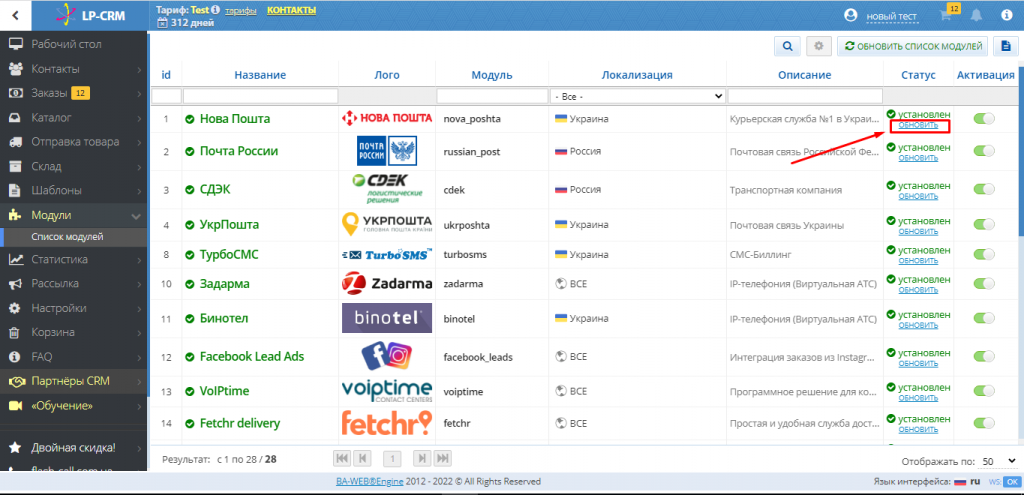Image resolution: width=1024 pixels, height=495 pixels.
Task: Open the КОНТАКТЫ link in header
Action: tap(291, 10)
